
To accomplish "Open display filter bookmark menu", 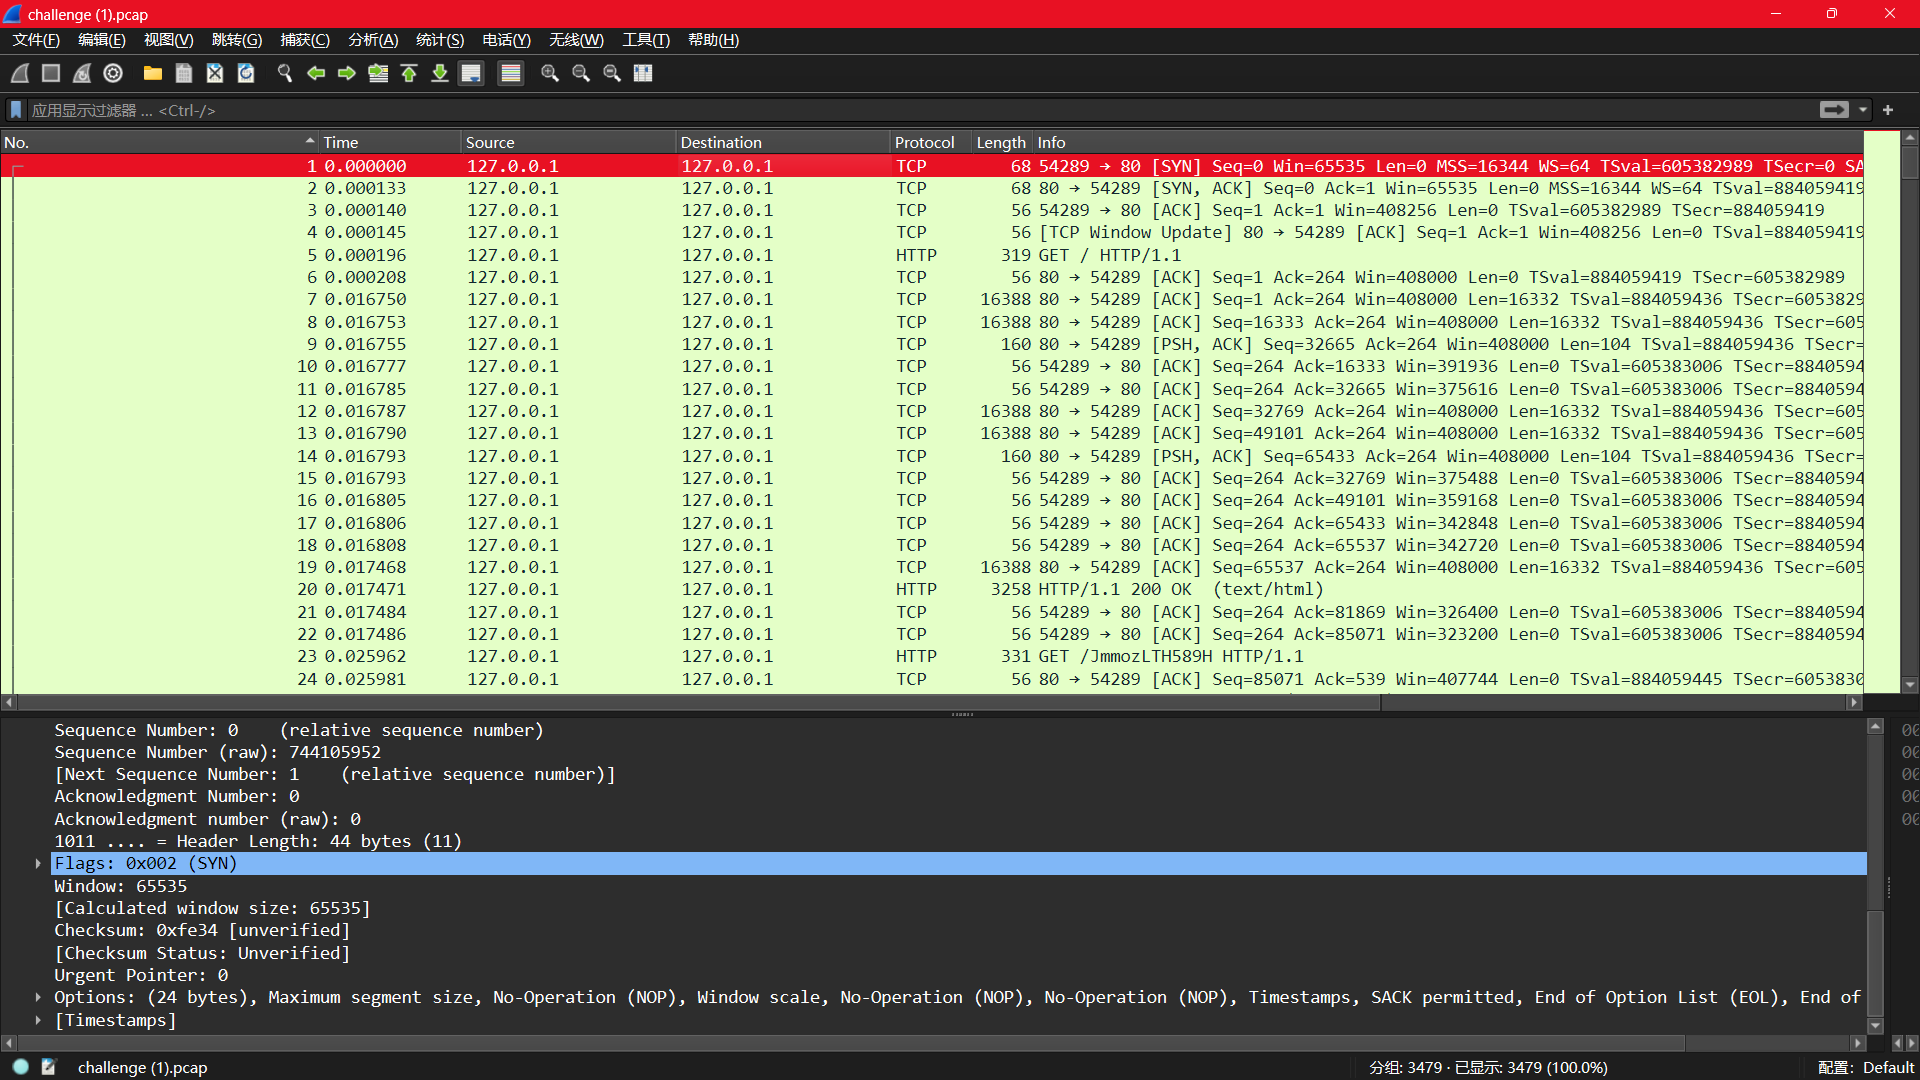I will [16, 110].
